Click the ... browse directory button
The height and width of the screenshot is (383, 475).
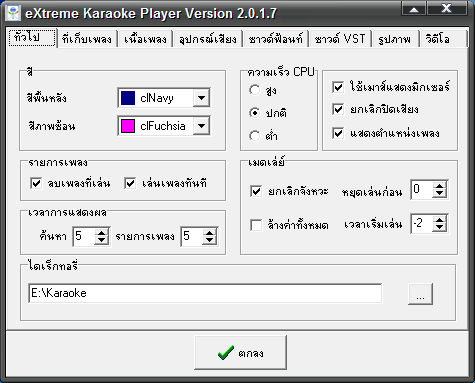point(421,294)
